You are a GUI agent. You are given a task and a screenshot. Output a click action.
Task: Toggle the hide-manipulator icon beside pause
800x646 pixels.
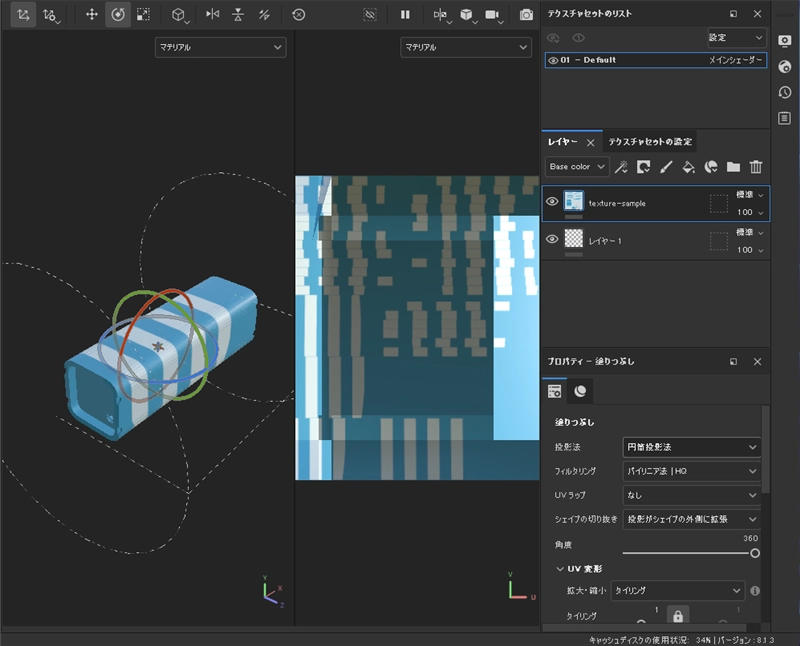coord(370,14)
